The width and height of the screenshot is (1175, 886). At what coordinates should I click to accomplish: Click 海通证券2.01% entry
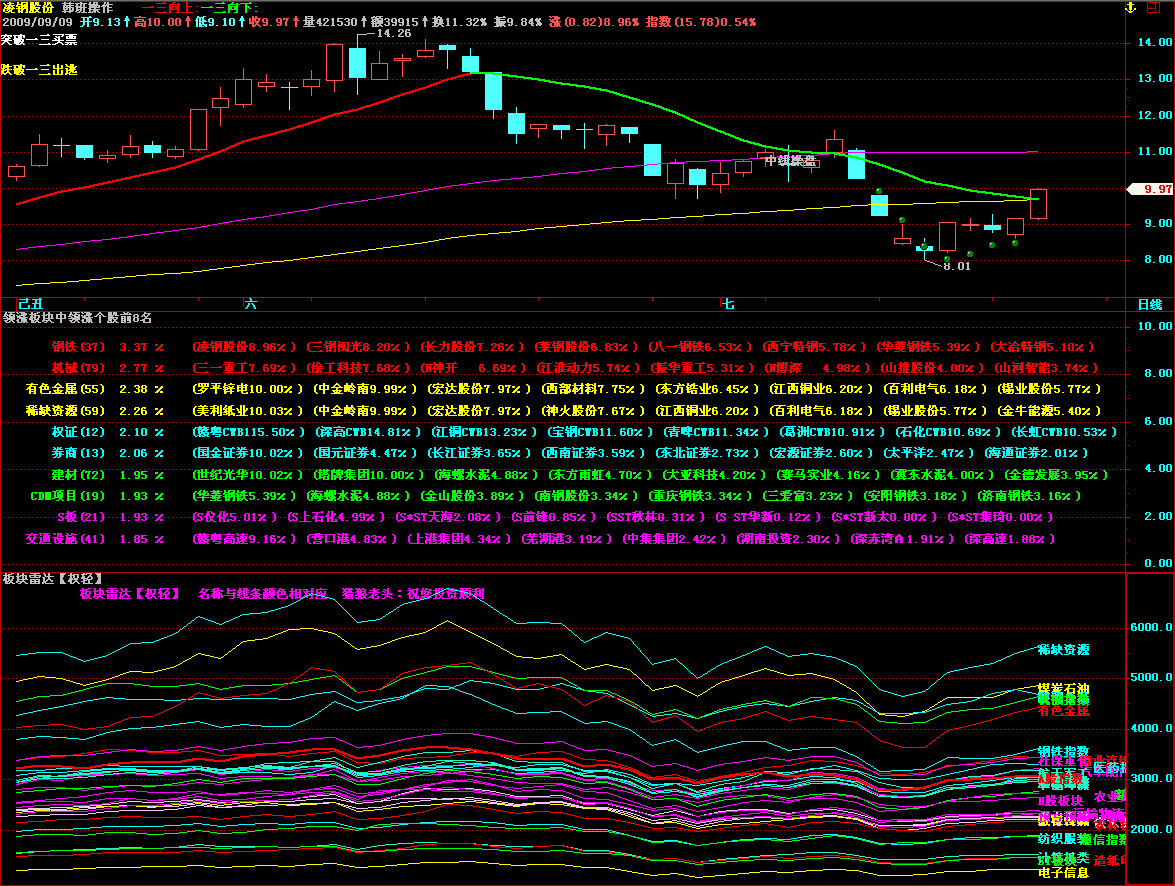(x=1036, y=453)
